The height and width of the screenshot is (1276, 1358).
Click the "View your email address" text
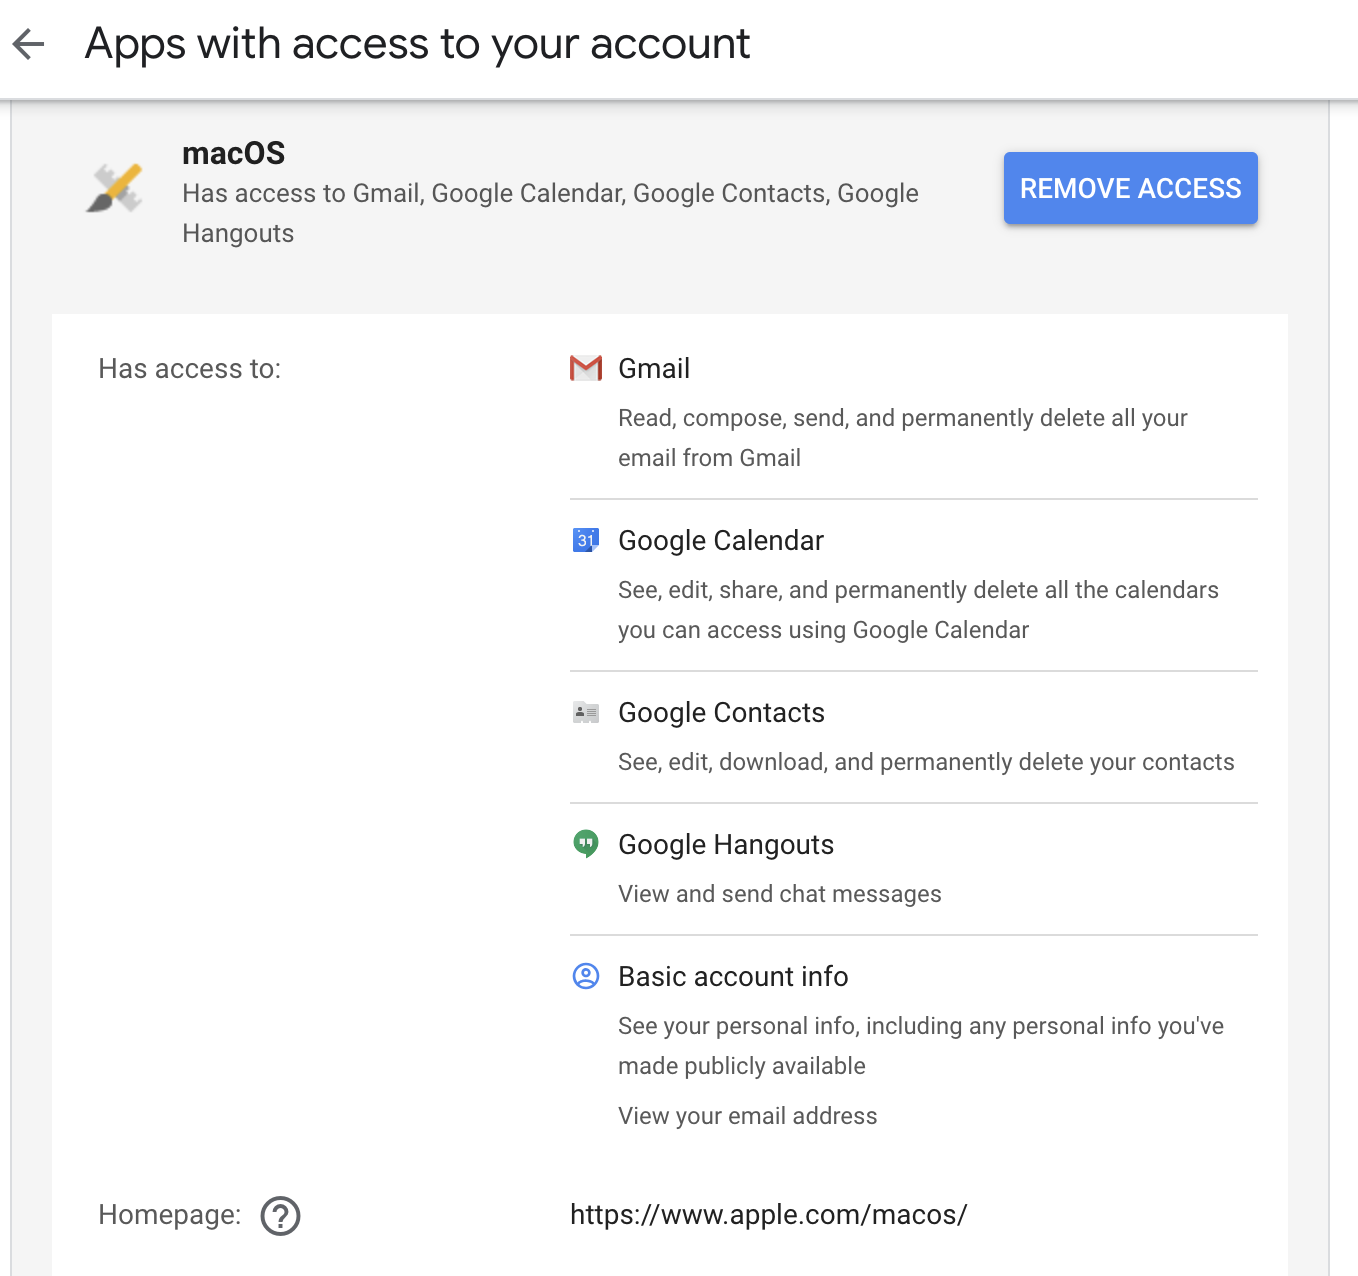pos(747,1116)
